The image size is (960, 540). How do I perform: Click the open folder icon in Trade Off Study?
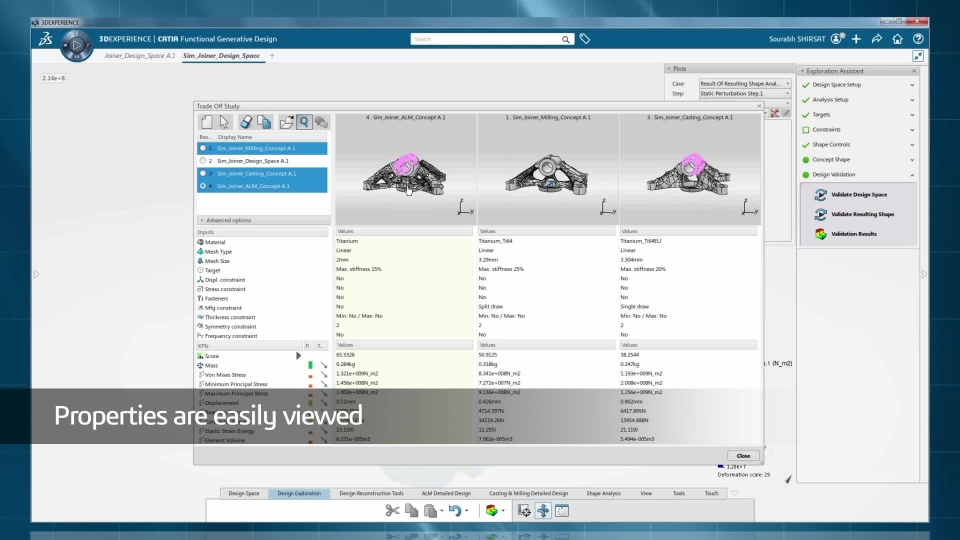[286, 122]
